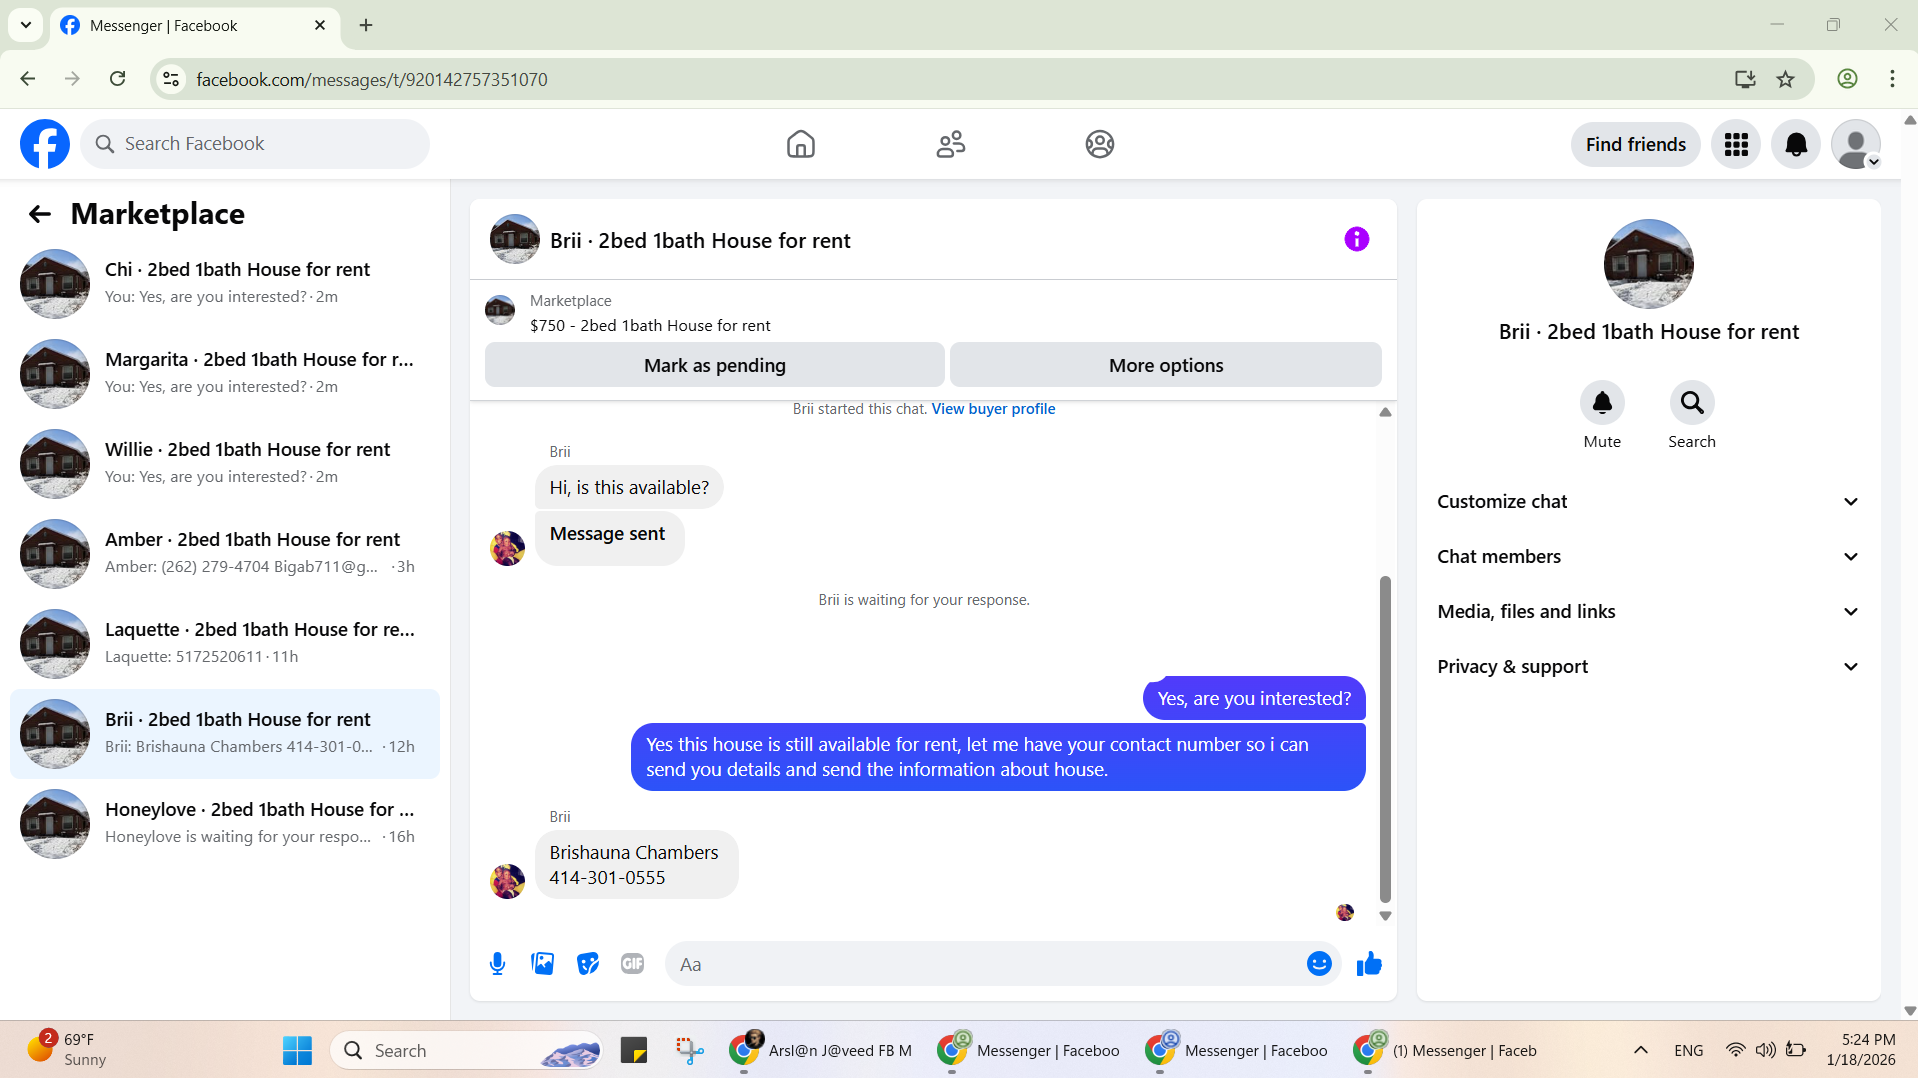The height and width of the screenshot is (1078, 1918).
Task: Open the emoji picker smiley icon
Action: [x=1319, y=963]
